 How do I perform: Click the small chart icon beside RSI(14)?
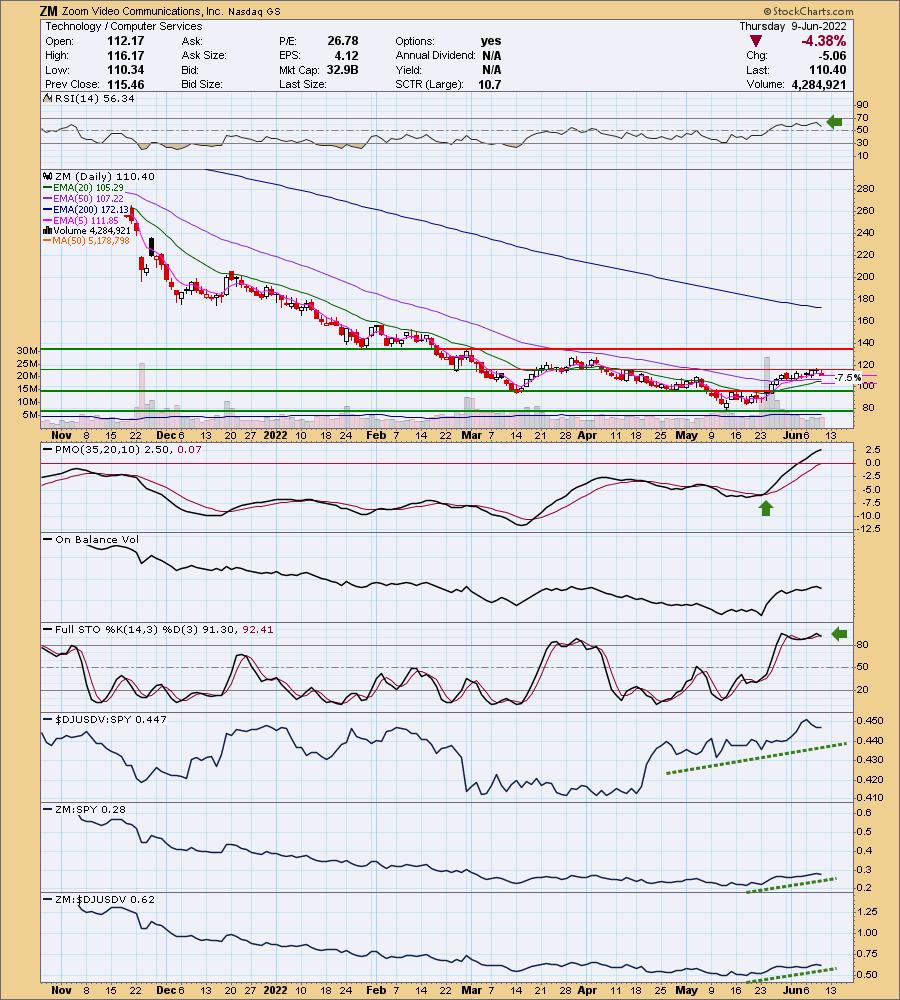pos(48,98)
